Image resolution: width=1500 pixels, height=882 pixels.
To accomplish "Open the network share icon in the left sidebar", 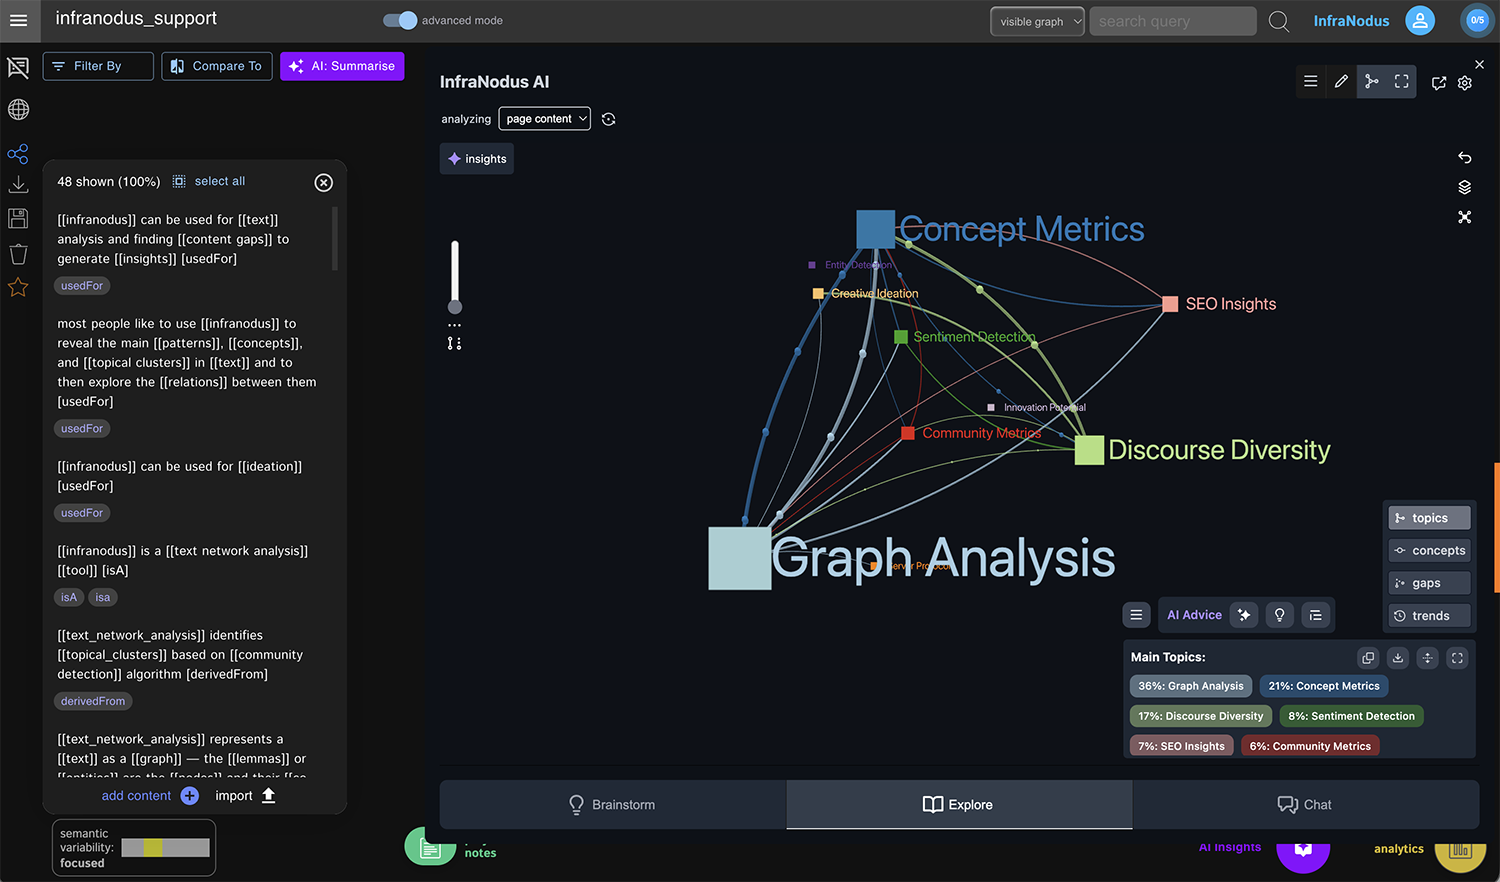I will (x=18, y=153).
